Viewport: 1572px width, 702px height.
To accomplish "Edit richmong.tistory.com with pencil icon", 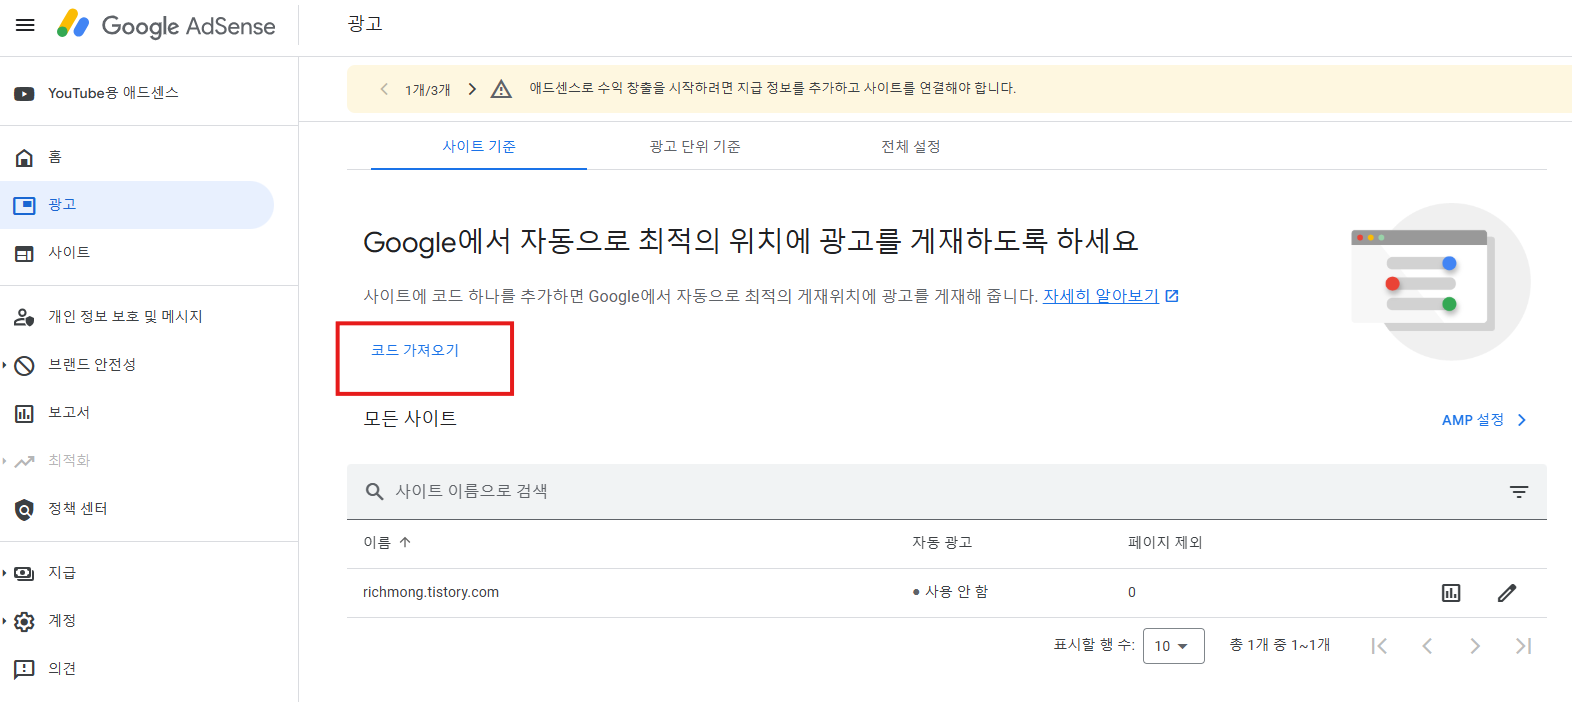I will 1507,594.
